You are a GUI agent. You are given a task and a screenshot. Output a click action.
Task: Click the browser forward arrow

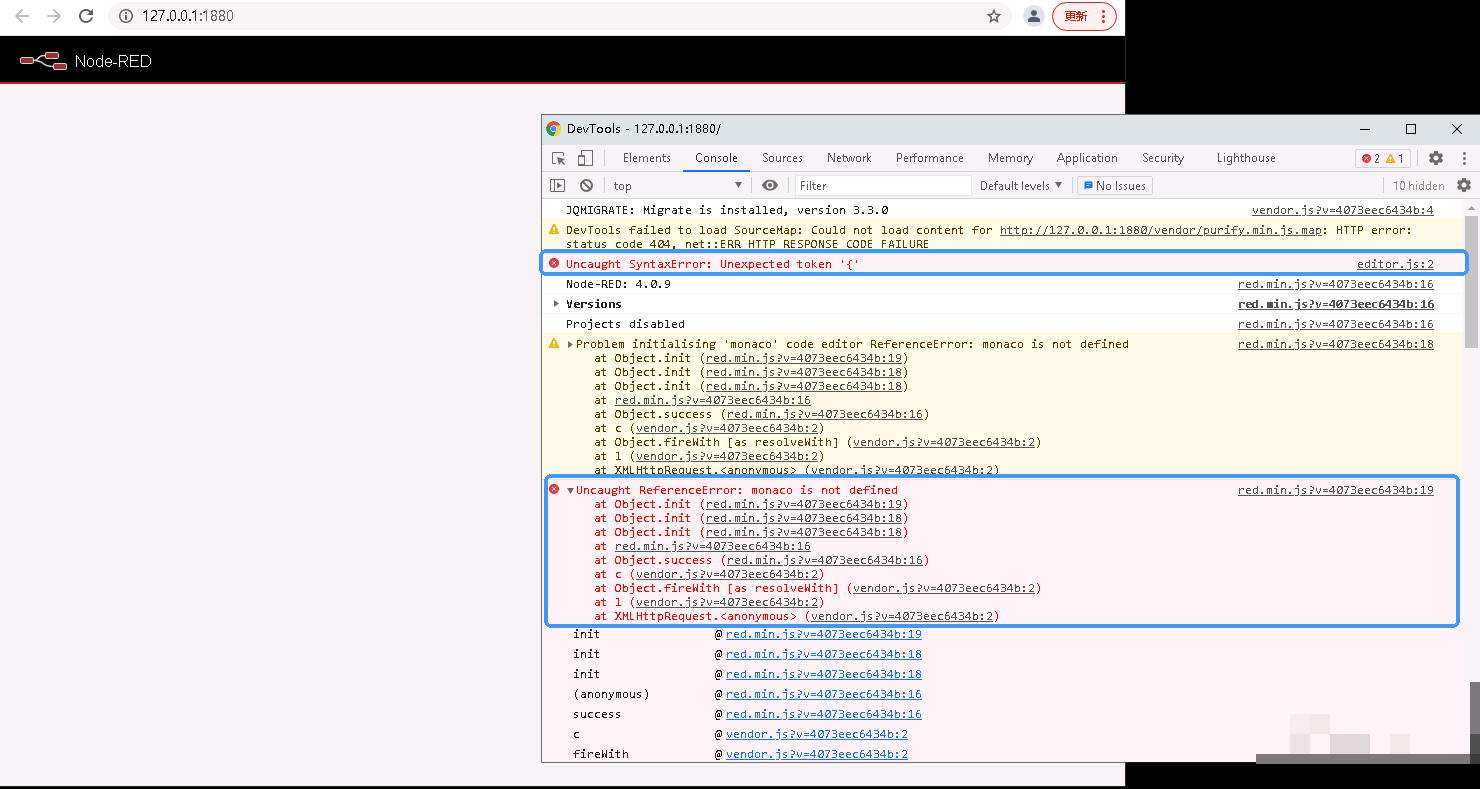tap(54, 16)
